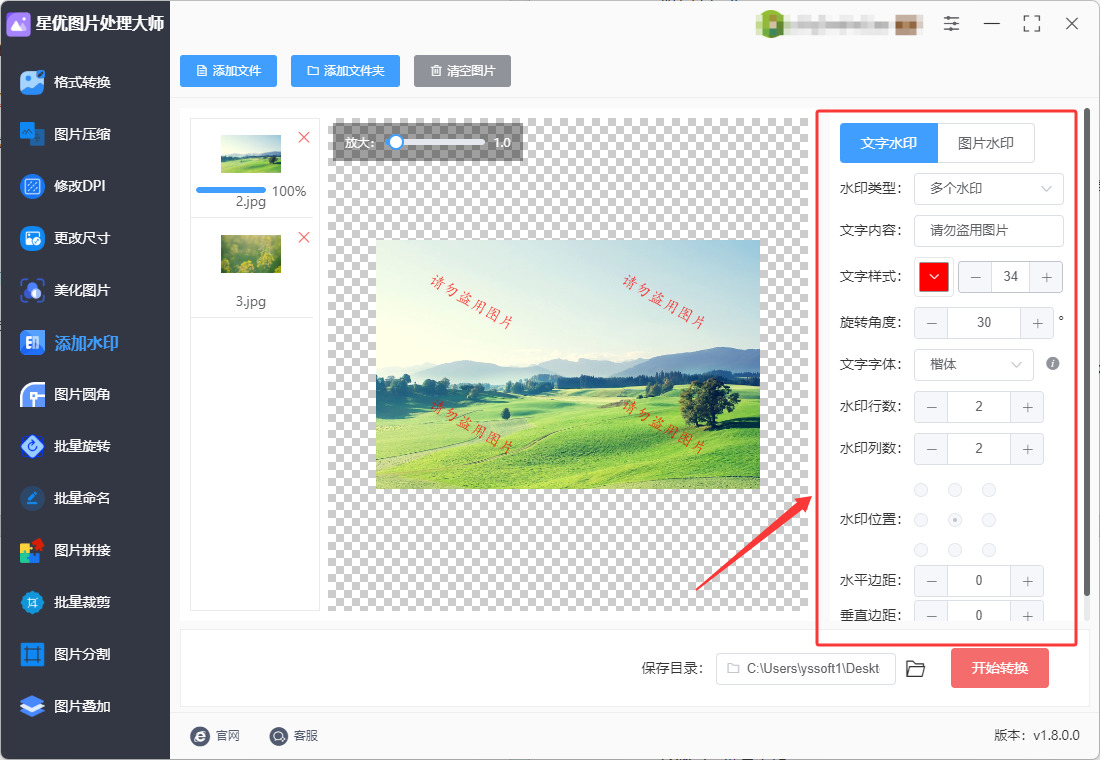Select top-left watermark position
1100x760 pixels.
click(921, 490)
